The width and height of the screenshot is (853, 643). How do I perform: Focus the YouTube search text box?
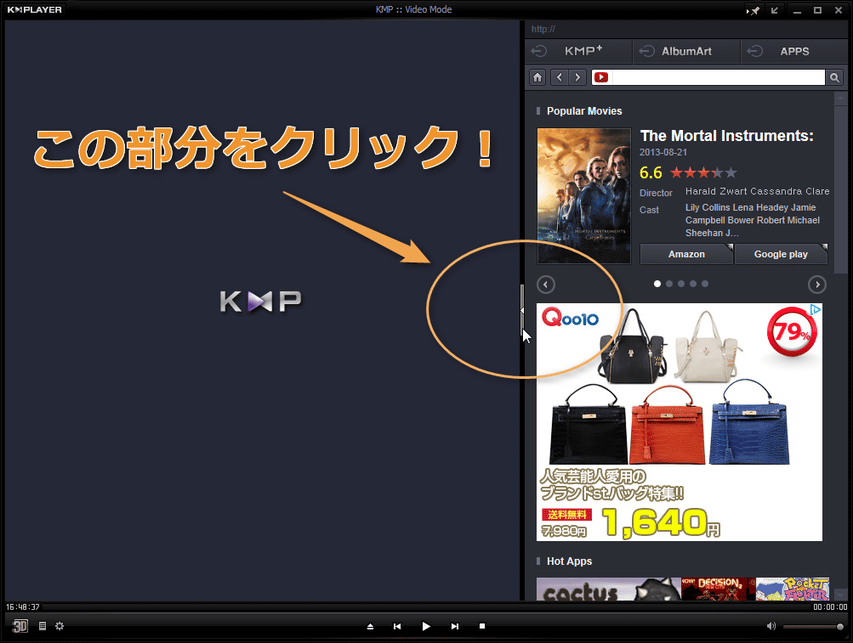[718, 77]
